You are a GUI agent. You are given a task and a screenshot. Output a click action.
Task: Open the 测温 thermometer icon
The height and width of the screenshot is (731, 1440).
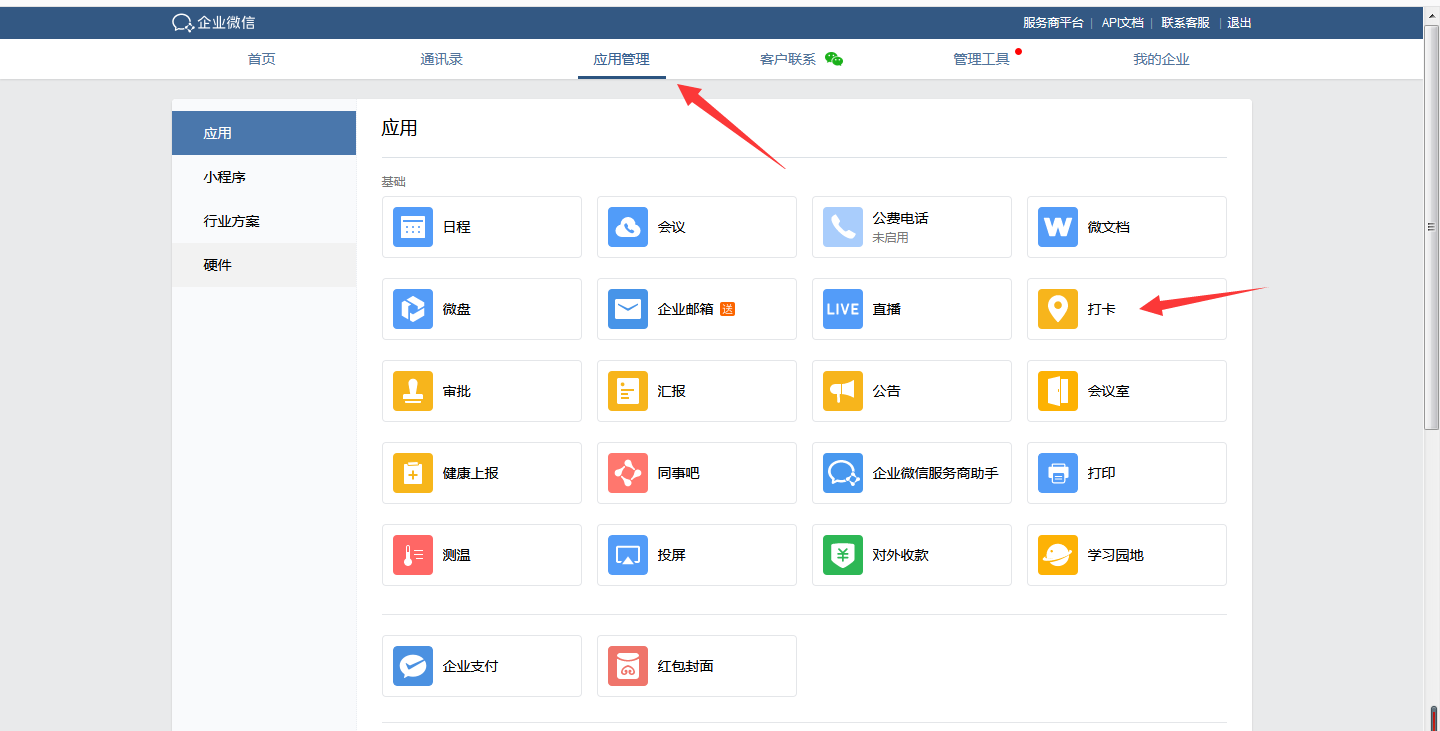(413, 555)
